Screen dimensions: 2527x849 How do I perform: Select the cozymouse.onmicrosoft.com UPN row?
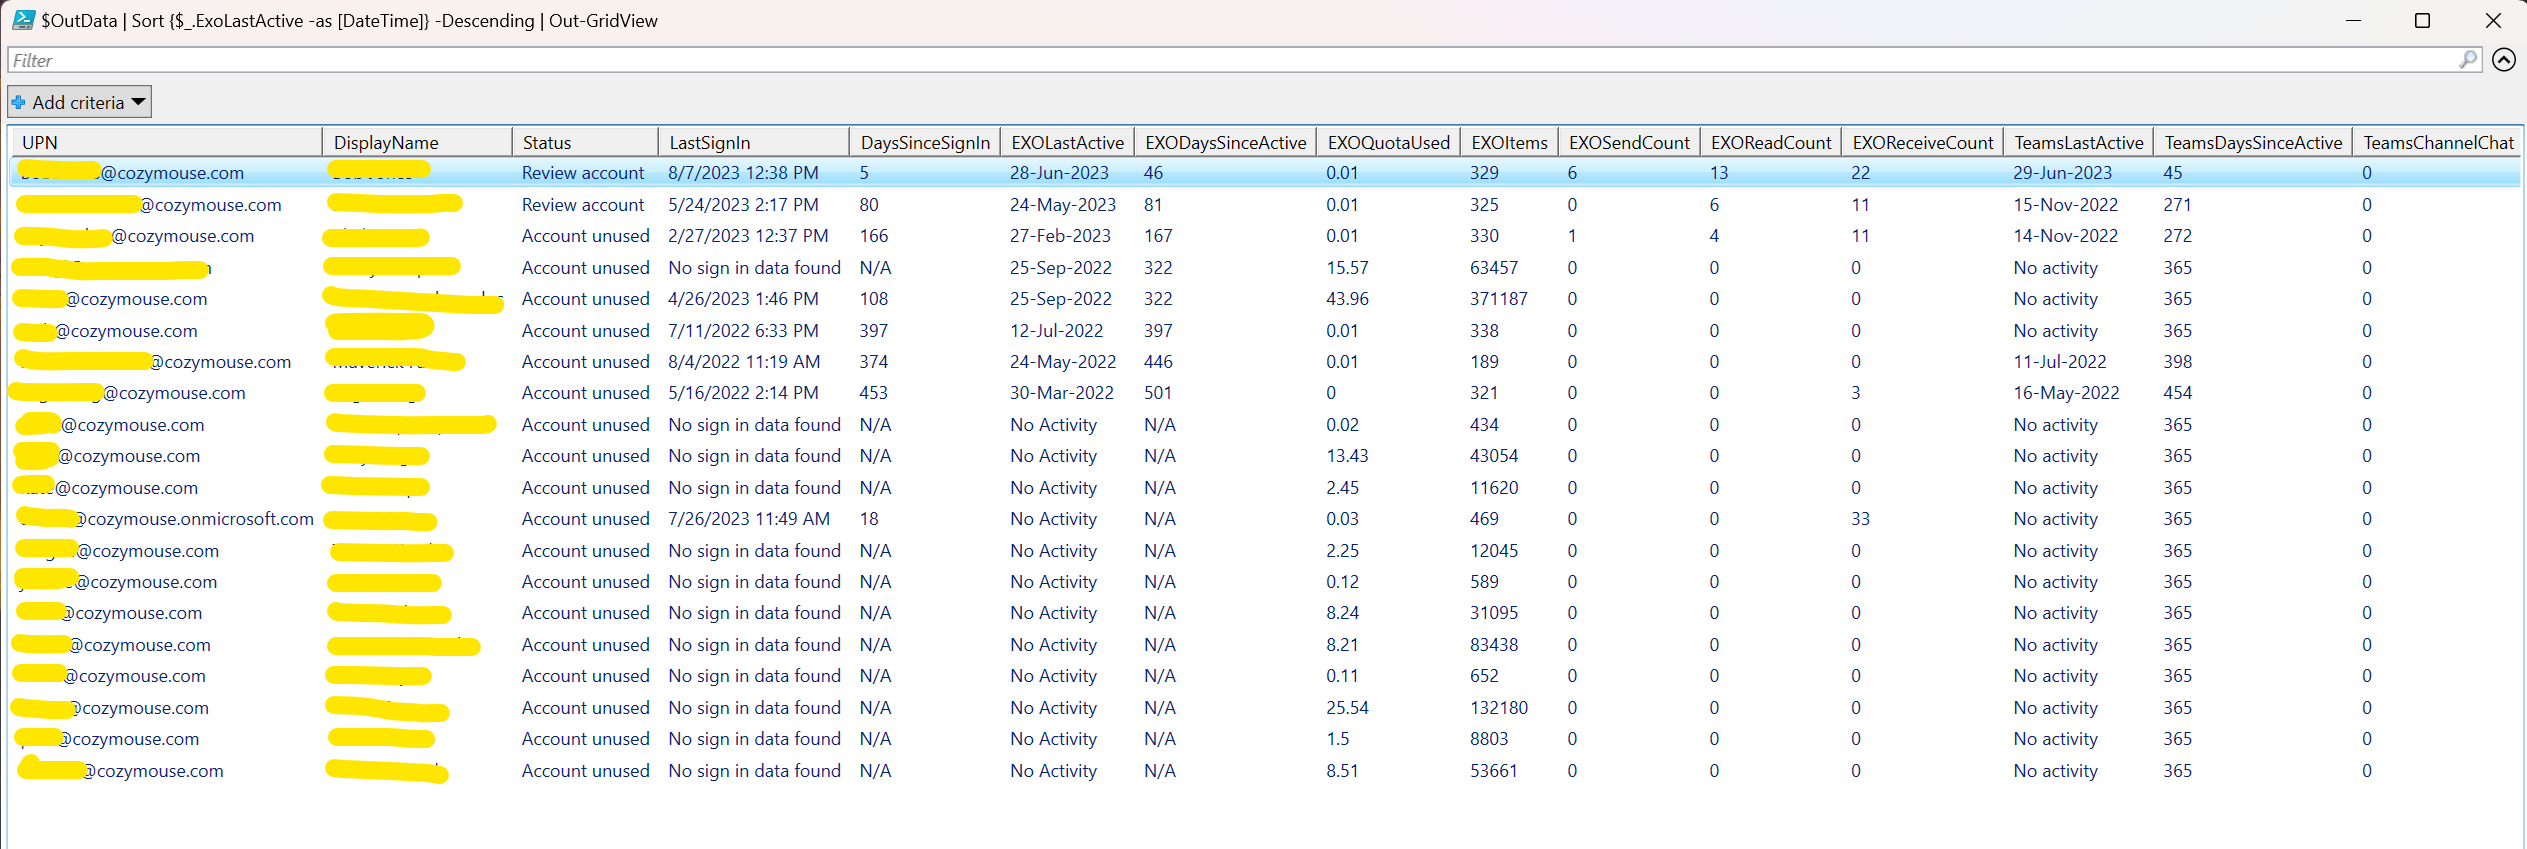pos(1265,519)
